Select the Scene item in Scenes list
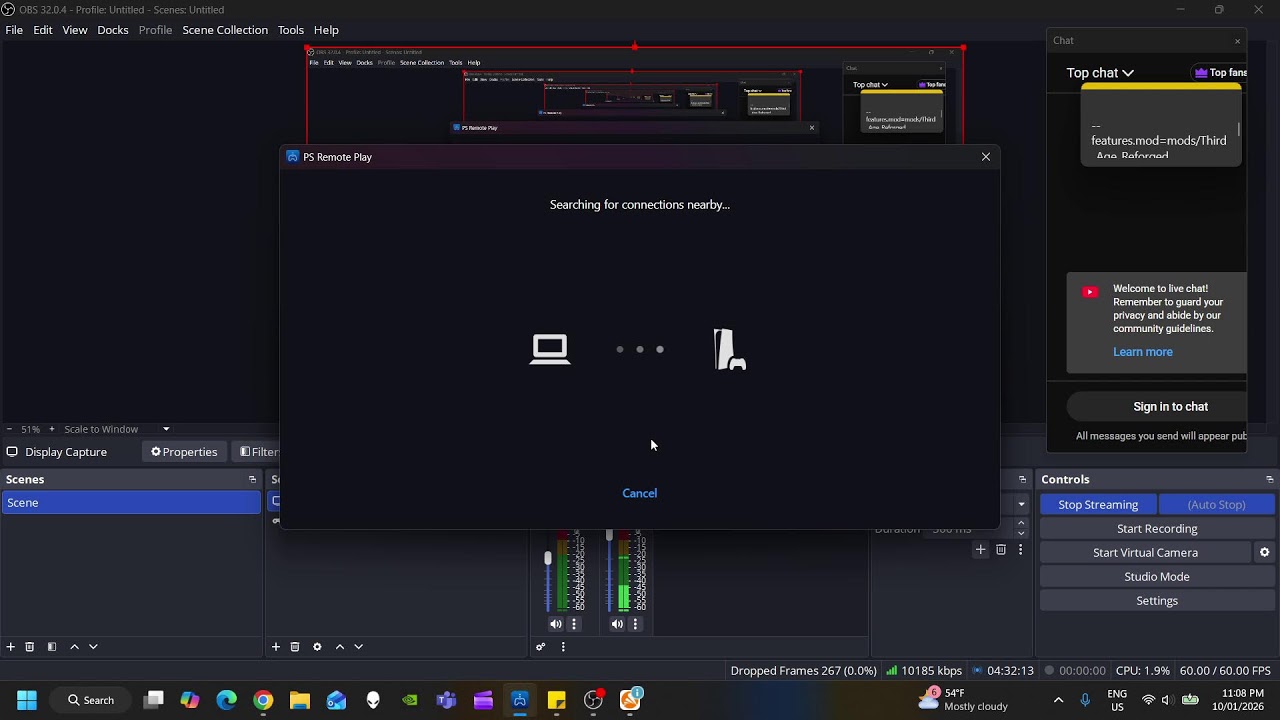 [x=131, y=503]
